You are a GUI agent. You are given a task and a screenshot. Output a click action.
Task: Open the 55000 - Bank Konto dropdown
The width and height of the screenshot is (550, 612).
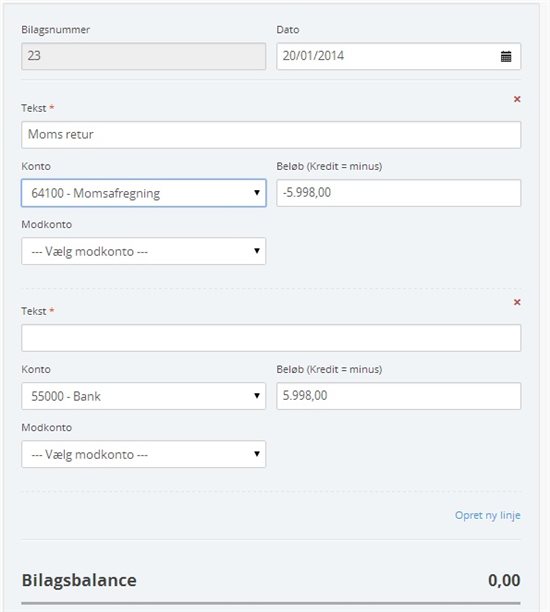coord(144,396)
